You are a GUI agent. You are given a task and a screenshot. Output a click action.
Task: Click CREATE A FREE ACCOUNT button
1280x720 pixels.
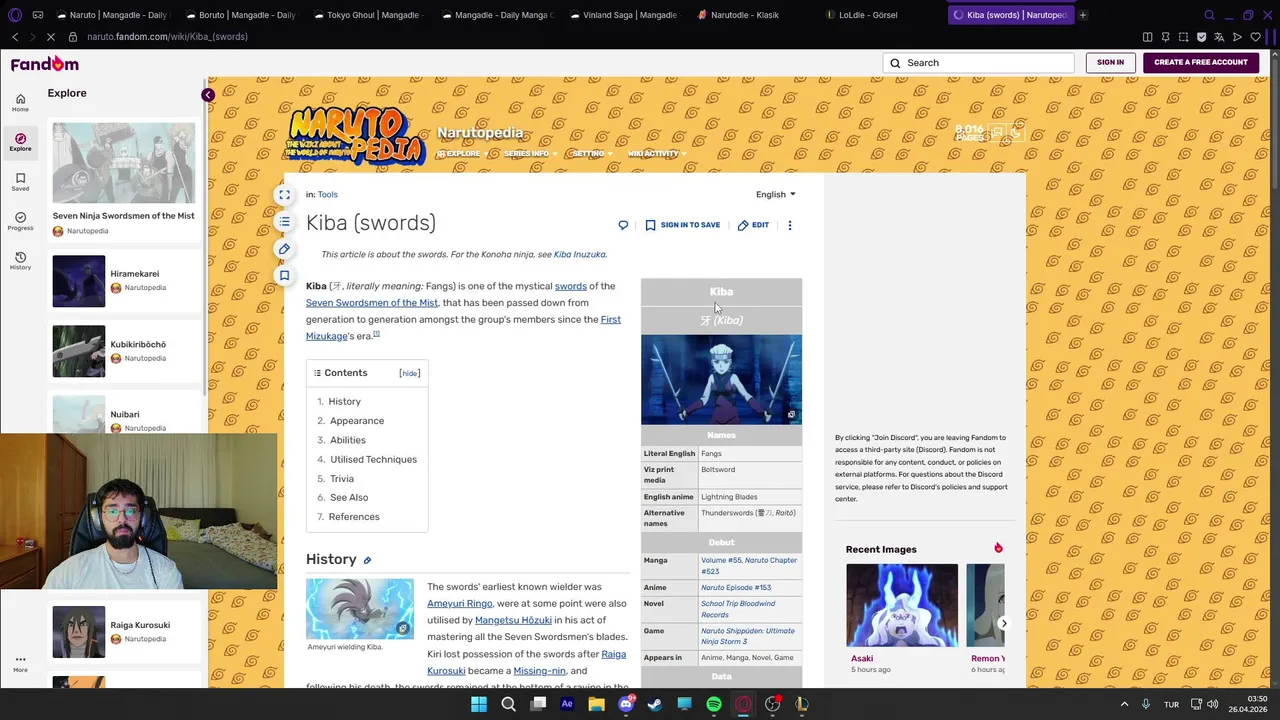1201,63
